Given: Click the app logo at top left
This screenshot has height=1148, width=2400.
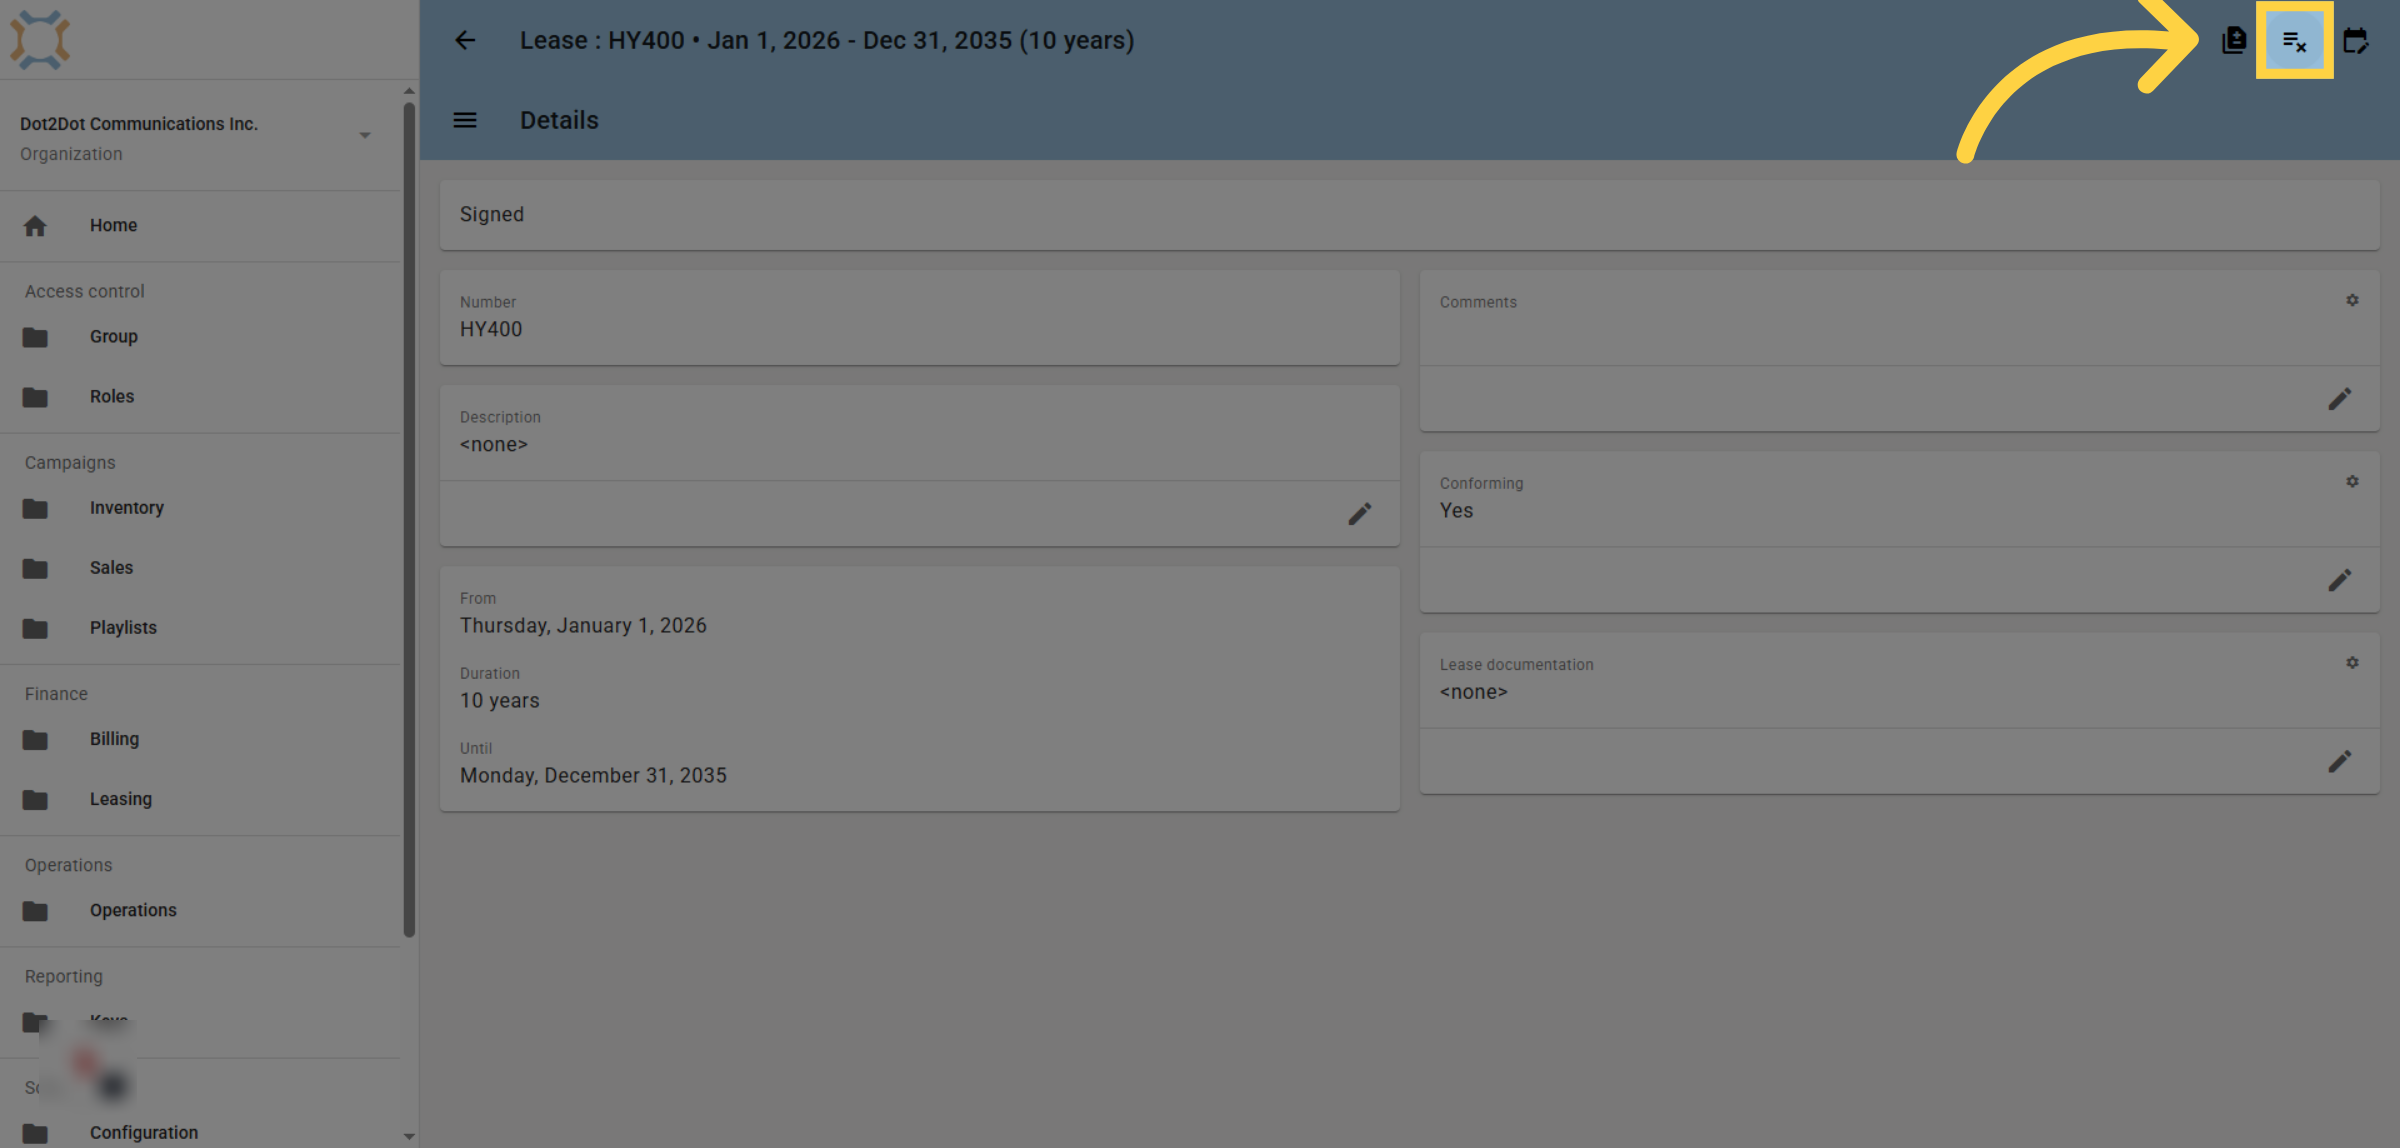Looking at the screenshot, I should point(40,40).
